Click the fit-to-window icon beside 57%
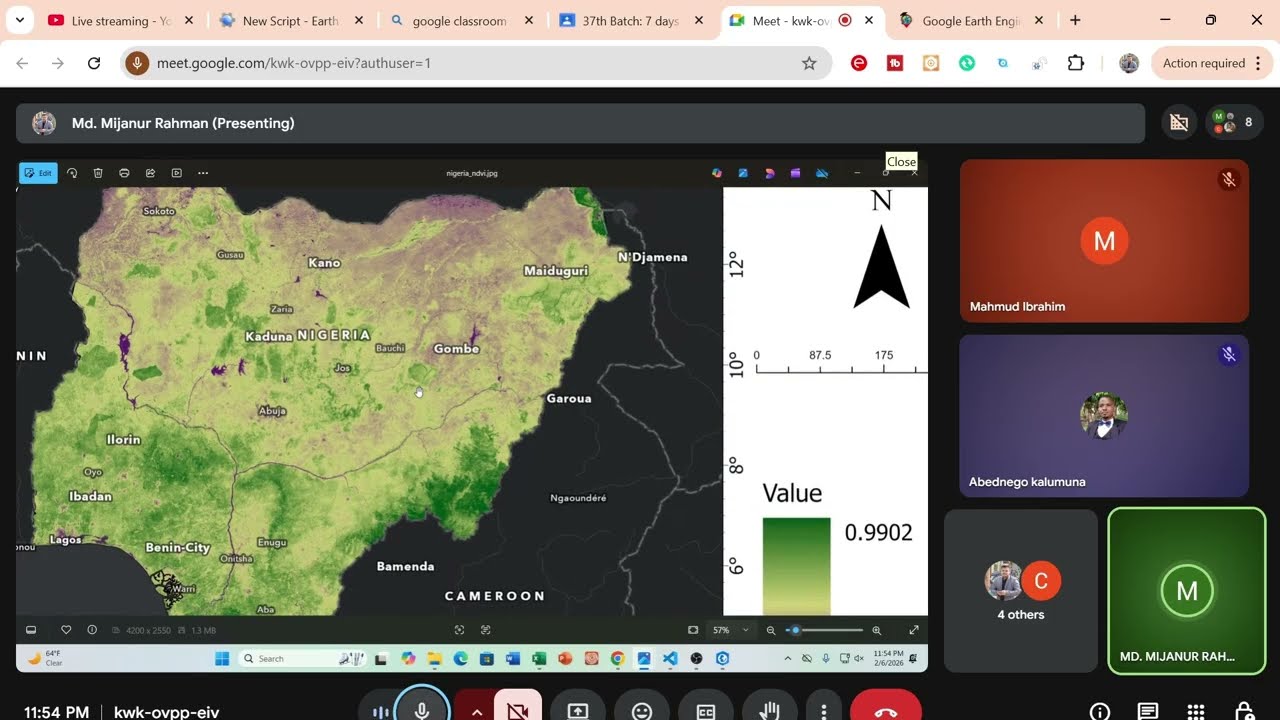The width and height of the screenshot is (1280, 720). (x=693, y=630)
